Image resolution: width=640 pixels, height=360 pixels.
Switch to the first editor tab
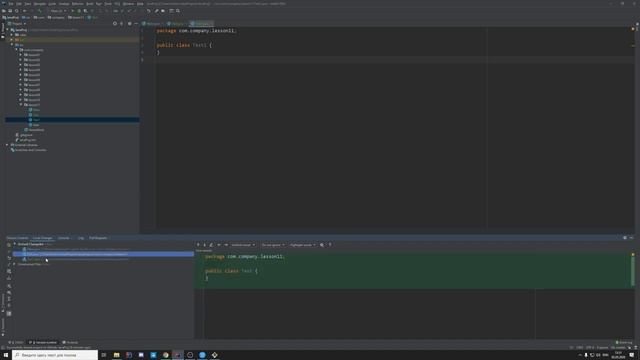(152, 24)
